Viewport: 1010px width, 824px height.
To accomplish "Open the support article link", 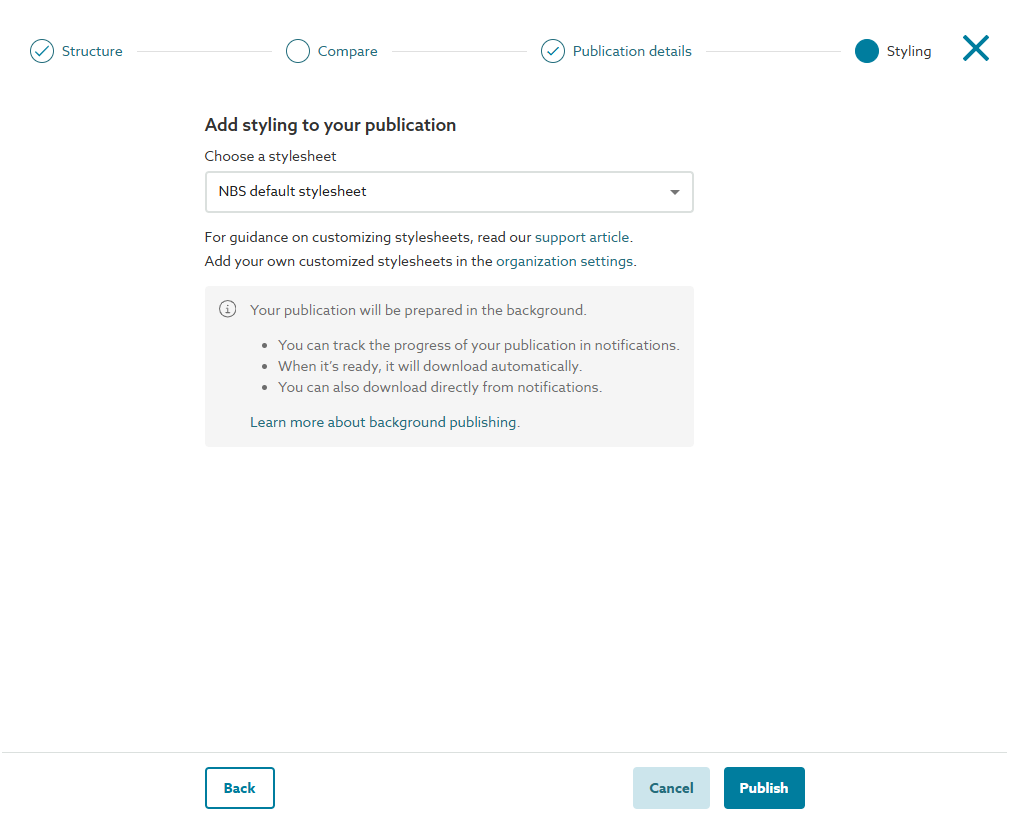I will pos(582,237).
